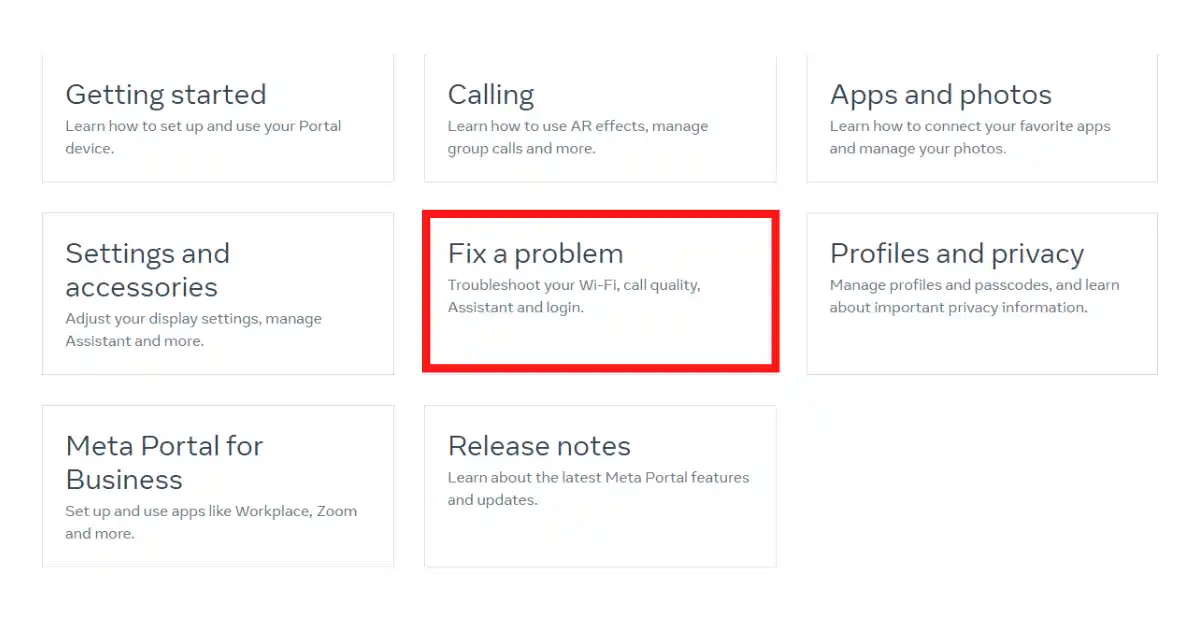Click text "Learn how to use AR effects, manage group calls and more."
This screenshot has height=630, width=1200.
pos(578,137)
